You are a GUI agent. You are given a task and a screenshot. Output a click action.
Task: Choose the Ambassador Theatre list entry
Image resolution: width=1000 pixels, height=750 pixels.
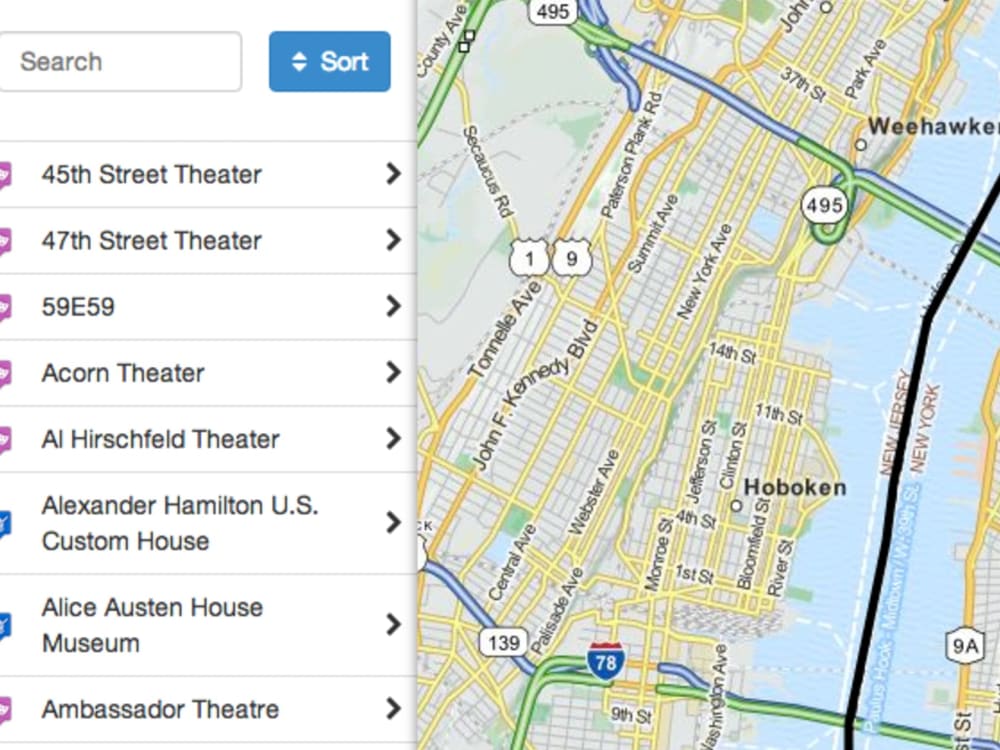pos(208,709)
